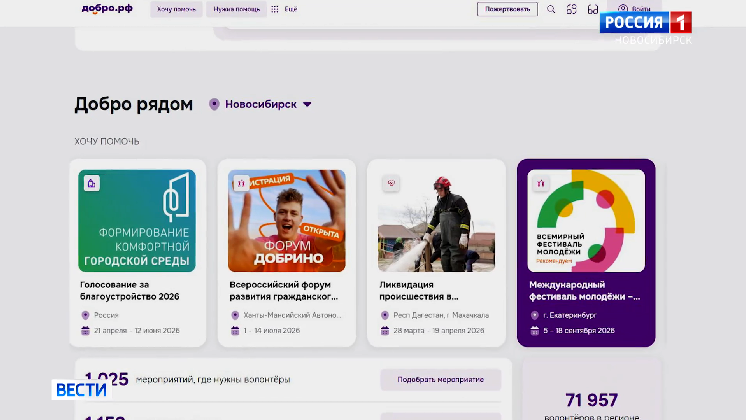The image size is (746, 420).
Task: Click calendar icon by 28 марта date
Action: pyautogui.click(x=385, y=331)
